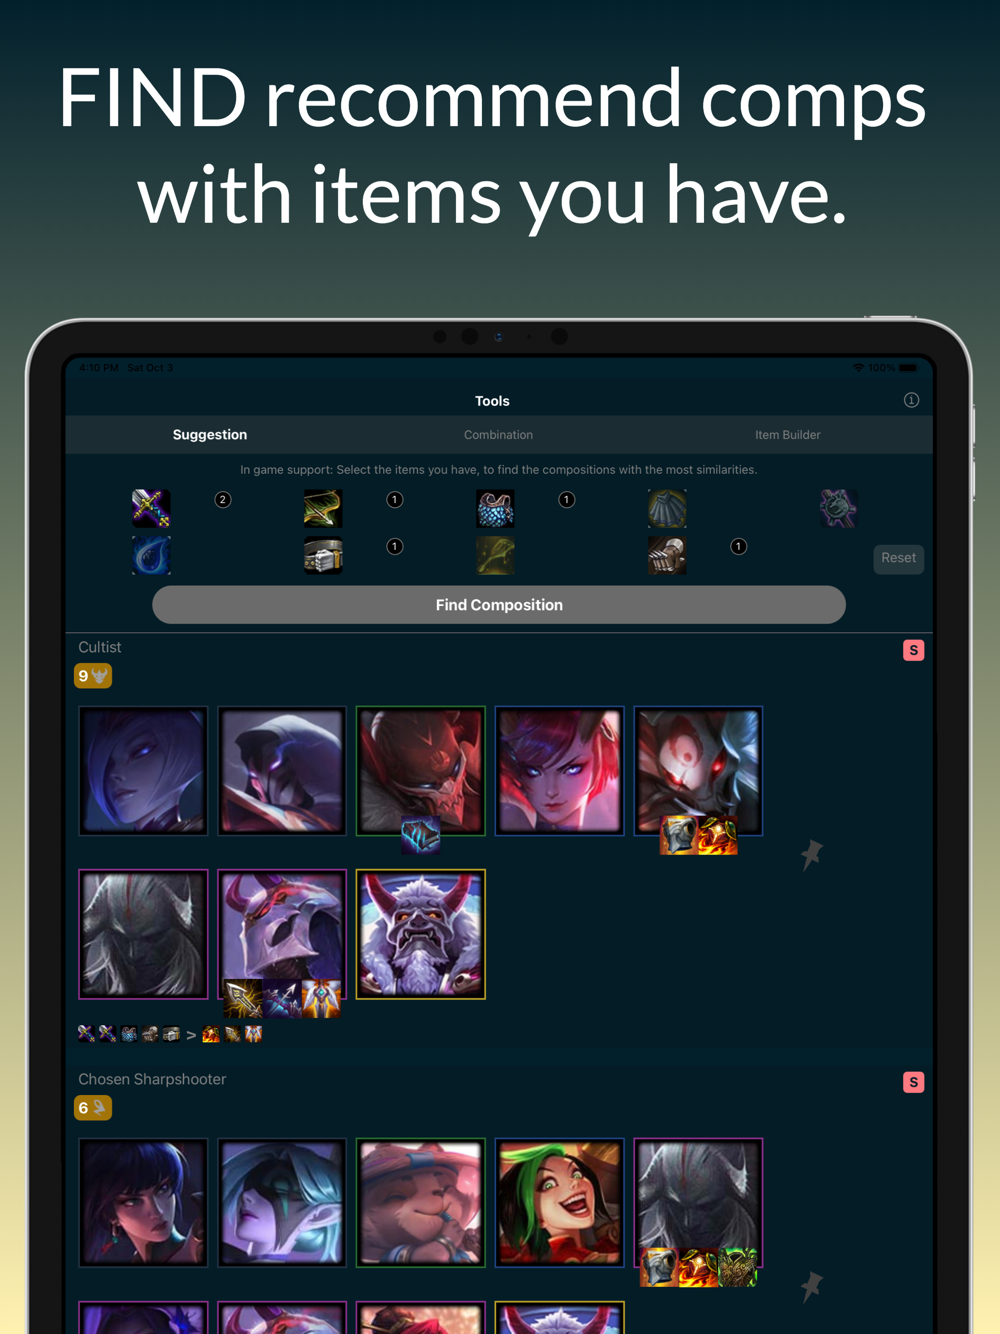Select the Needlessly Large Rod item icon
Image resolution: width=1000 pixels, height=1334 pixels.
click(838, 508)
